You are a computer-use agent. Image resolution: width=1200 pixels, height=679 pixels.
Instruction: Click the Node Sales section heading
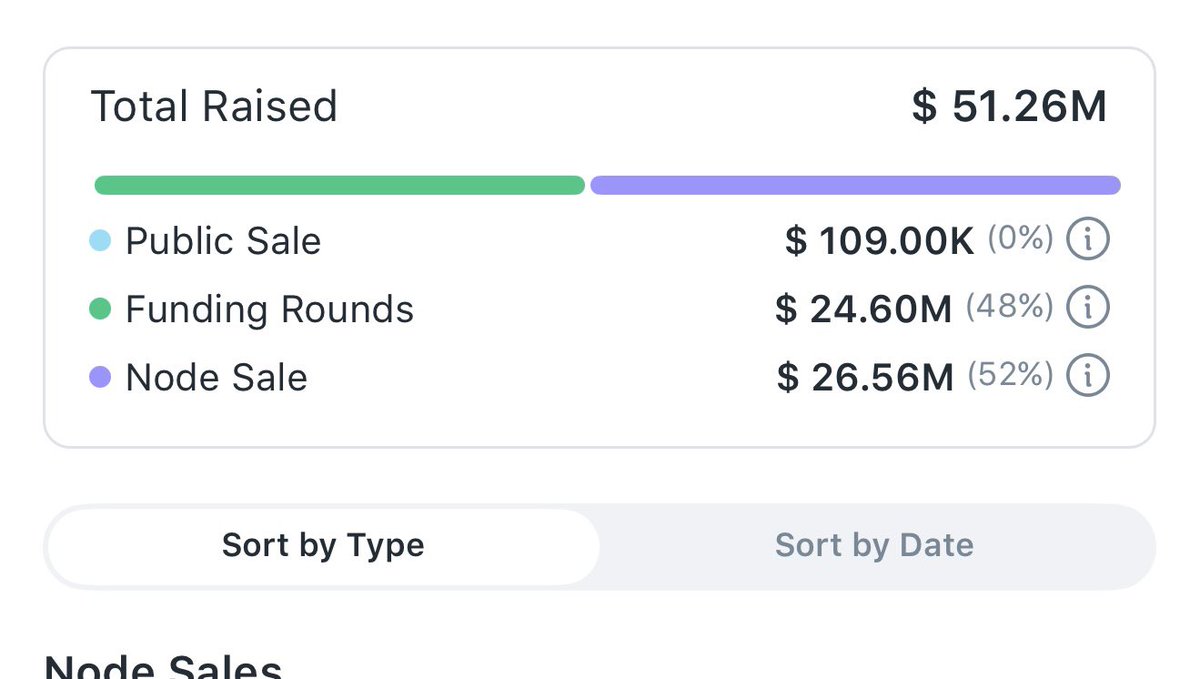tap(163, 667)
